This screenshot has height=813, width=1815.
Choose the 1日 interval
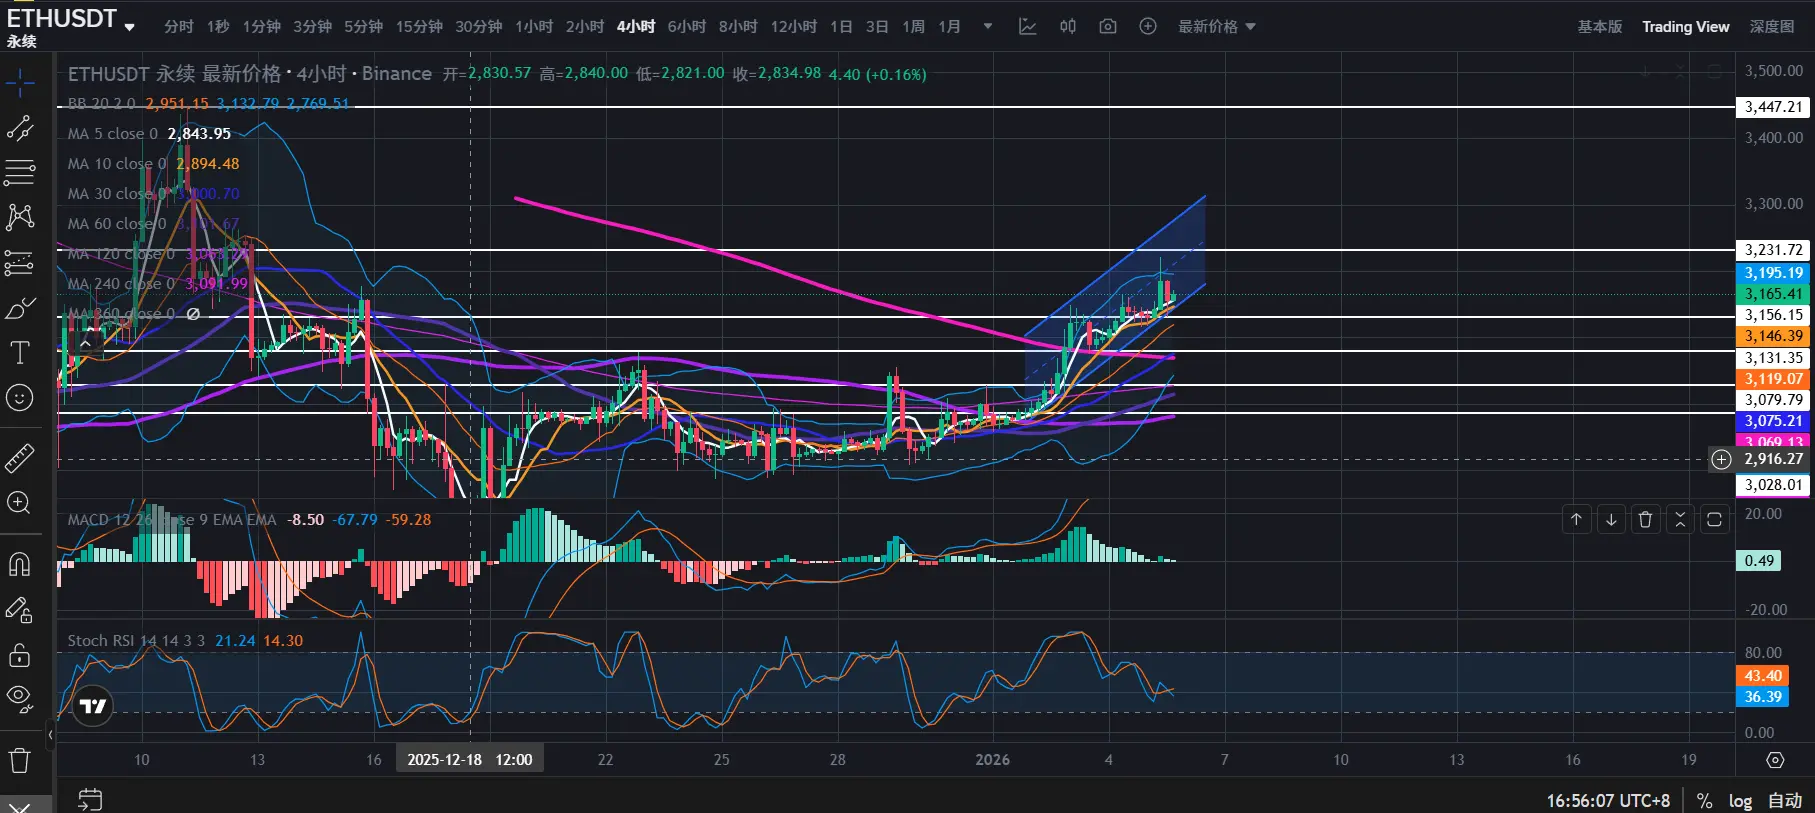(841, 27)
